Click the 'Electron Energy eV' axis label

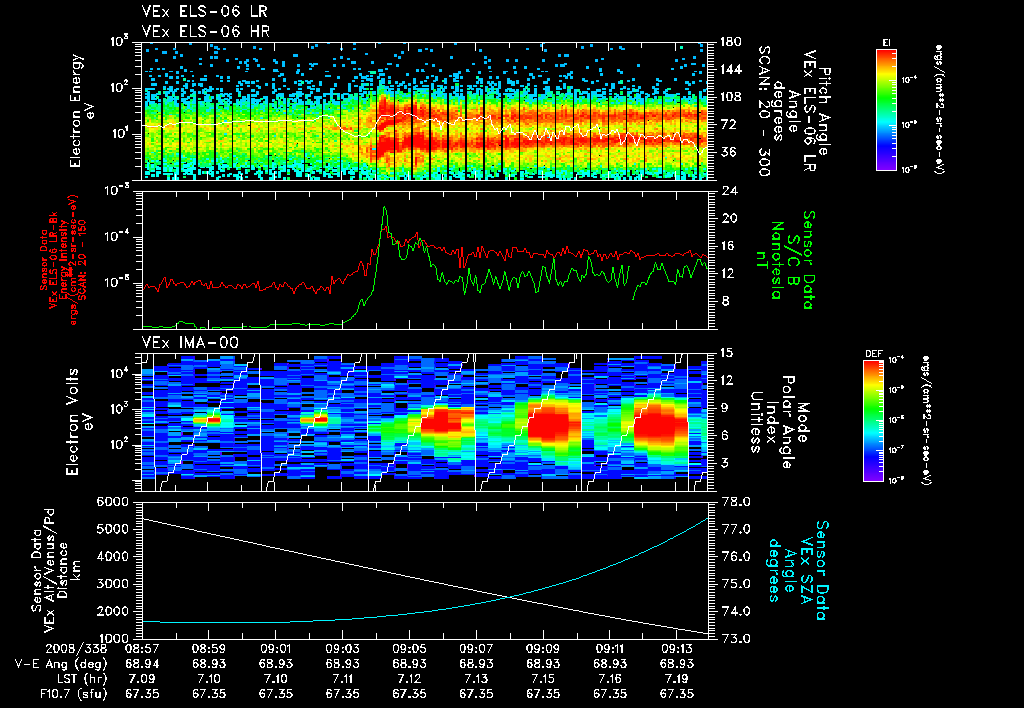(x=80, y=111)
